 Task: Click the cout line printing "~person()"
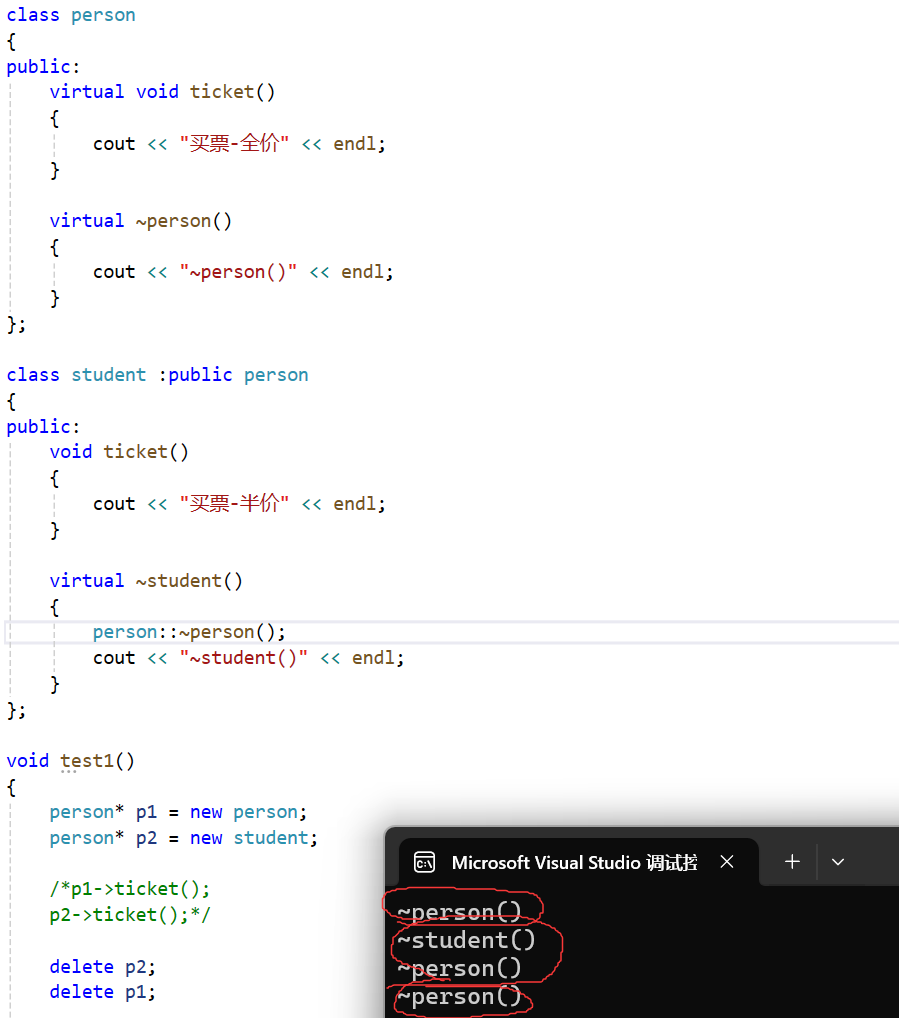tap(243, 271)
